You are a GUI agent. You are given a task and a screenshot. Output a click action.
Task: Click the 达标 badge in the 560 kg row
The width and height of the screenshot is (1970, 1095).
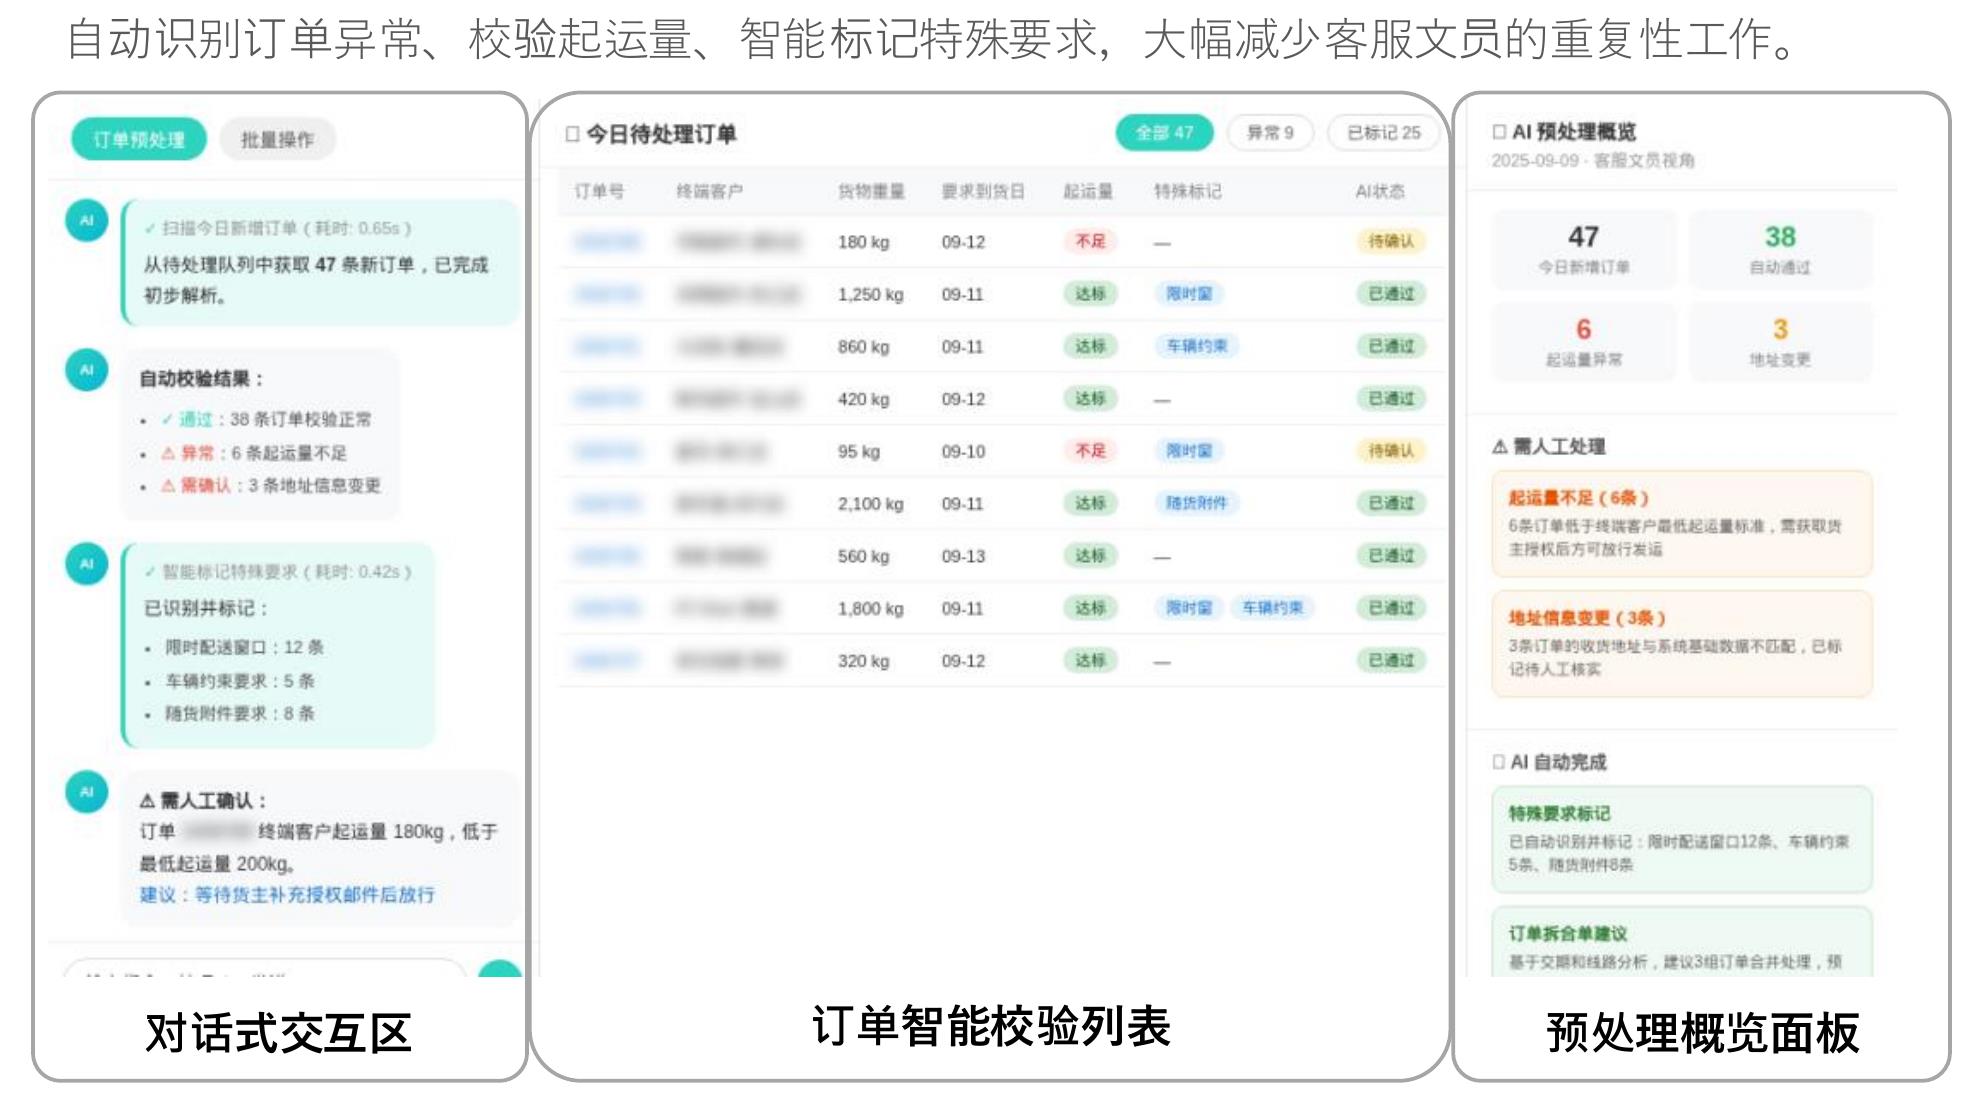pos(1090,555)
